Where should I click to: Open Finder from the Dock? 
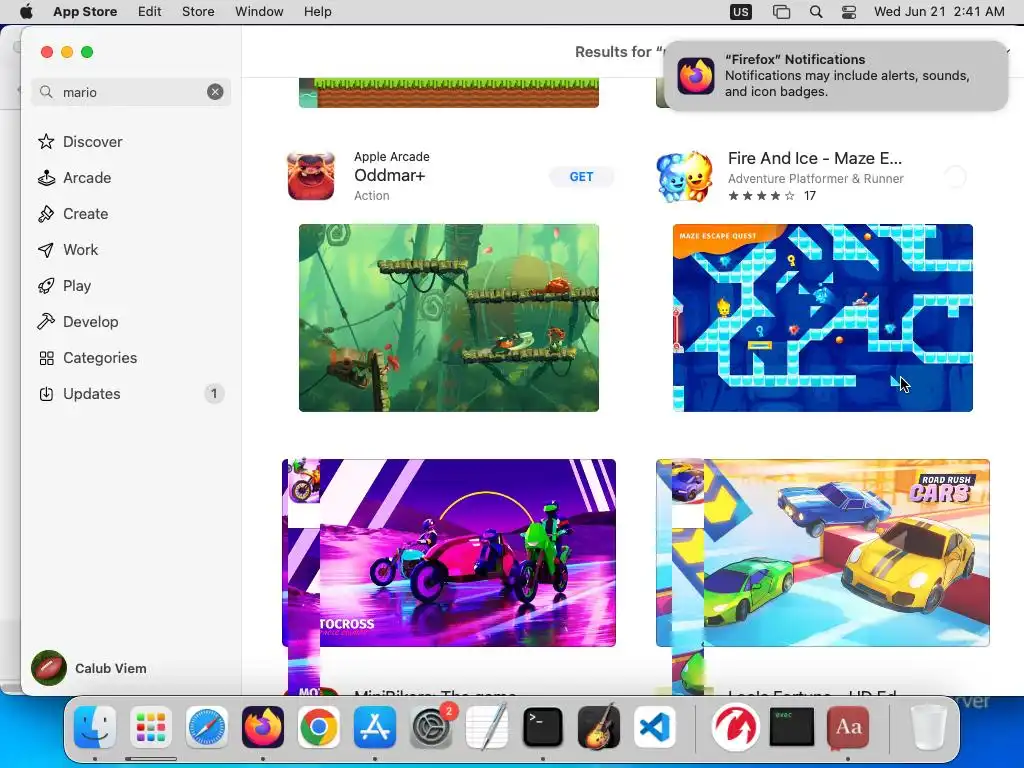(x=95, y=727)
